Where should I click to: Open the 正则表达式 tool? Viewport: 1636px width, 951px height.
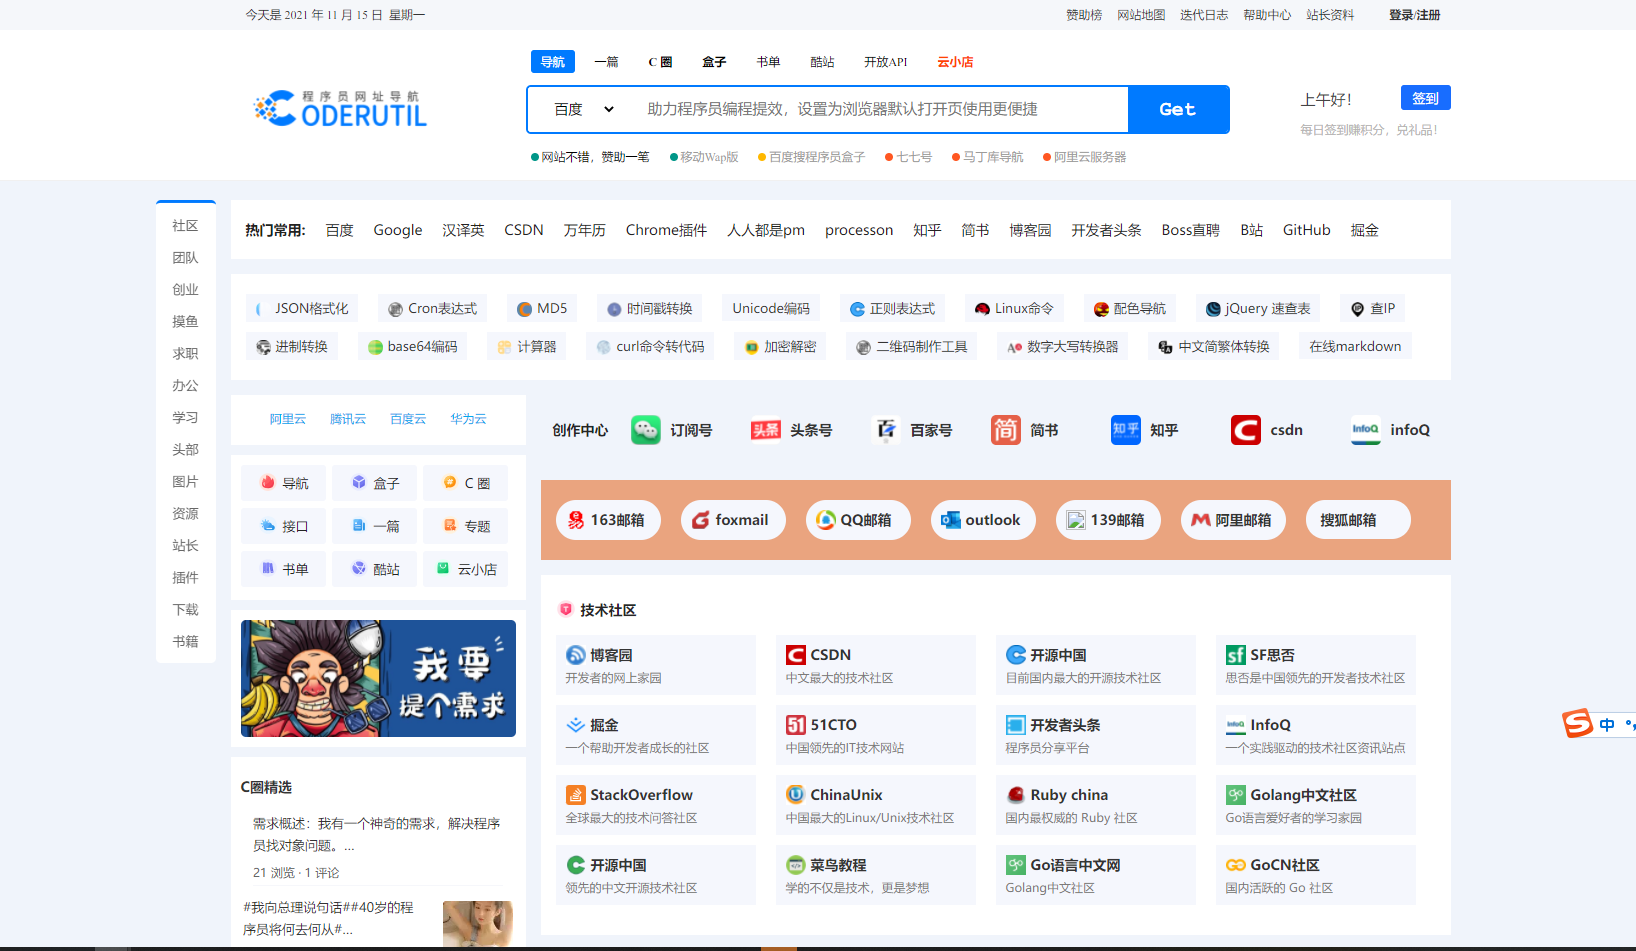tap(892, 308)
